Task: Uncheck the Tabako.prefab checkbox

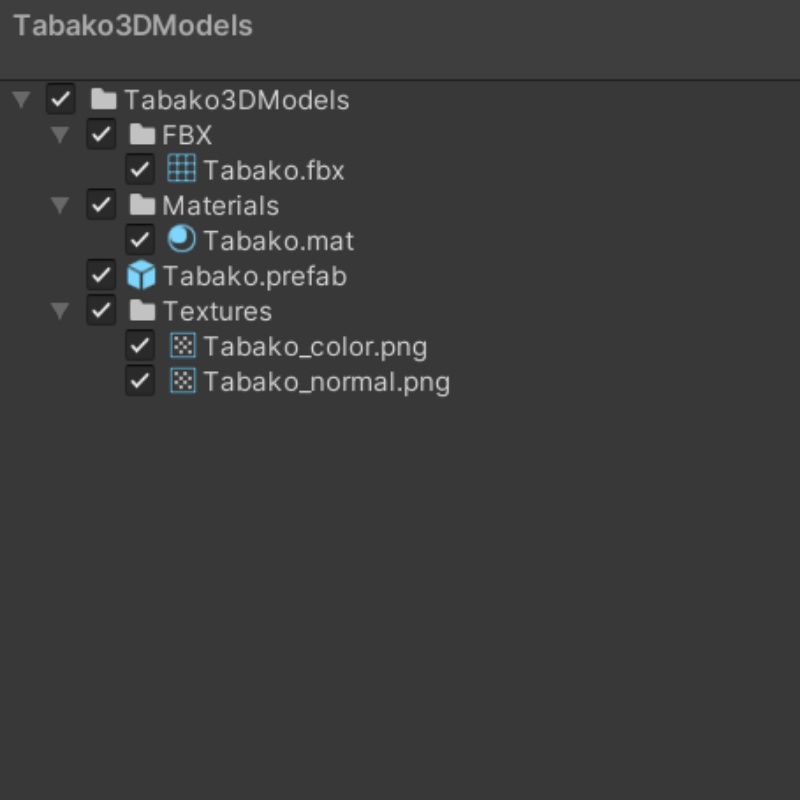Action: [x=101, y=275]
